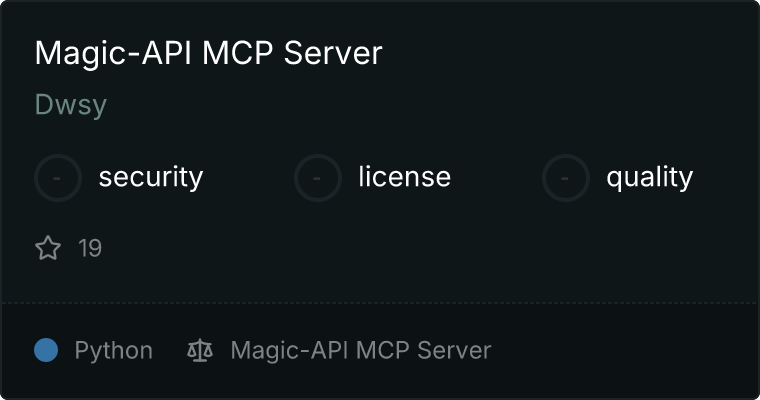Click empty card area right of star count
The height and width of the screenshot is (400, 760).
[427, 248]
